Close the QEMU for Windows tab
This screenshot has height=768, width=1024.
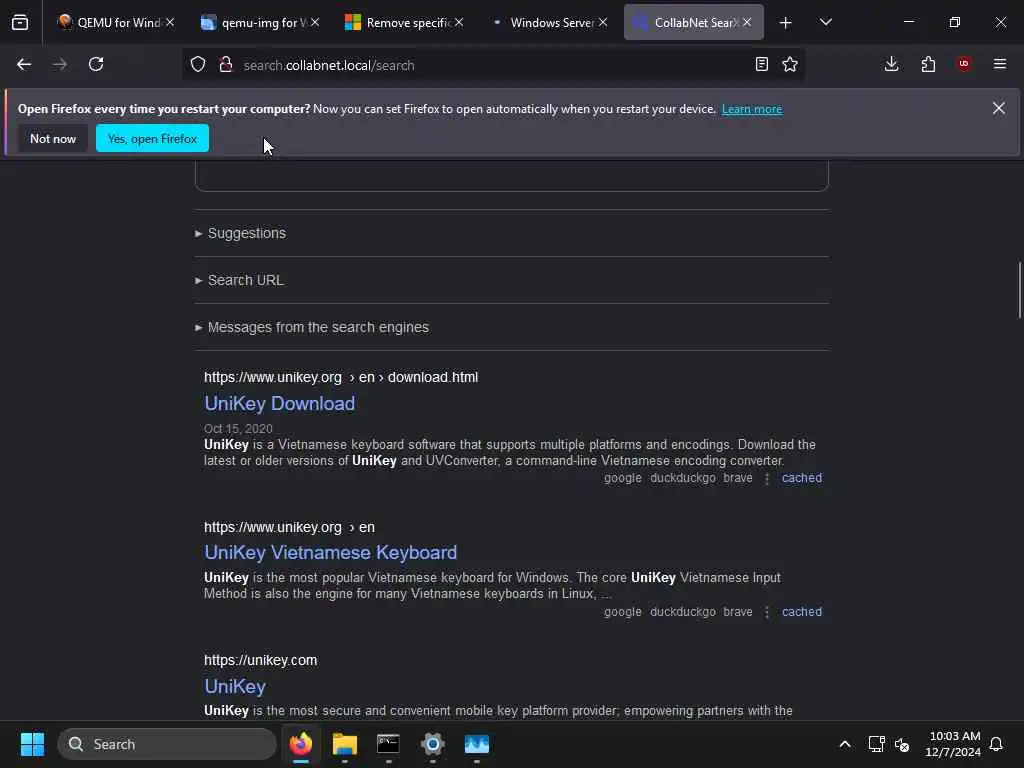[170, 23]
